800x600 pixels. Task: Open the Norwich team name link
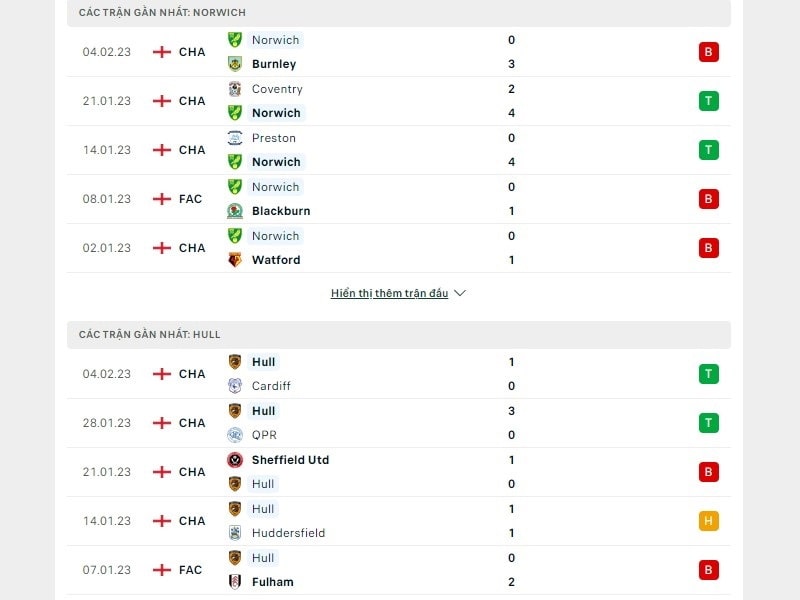coord(275,40)
